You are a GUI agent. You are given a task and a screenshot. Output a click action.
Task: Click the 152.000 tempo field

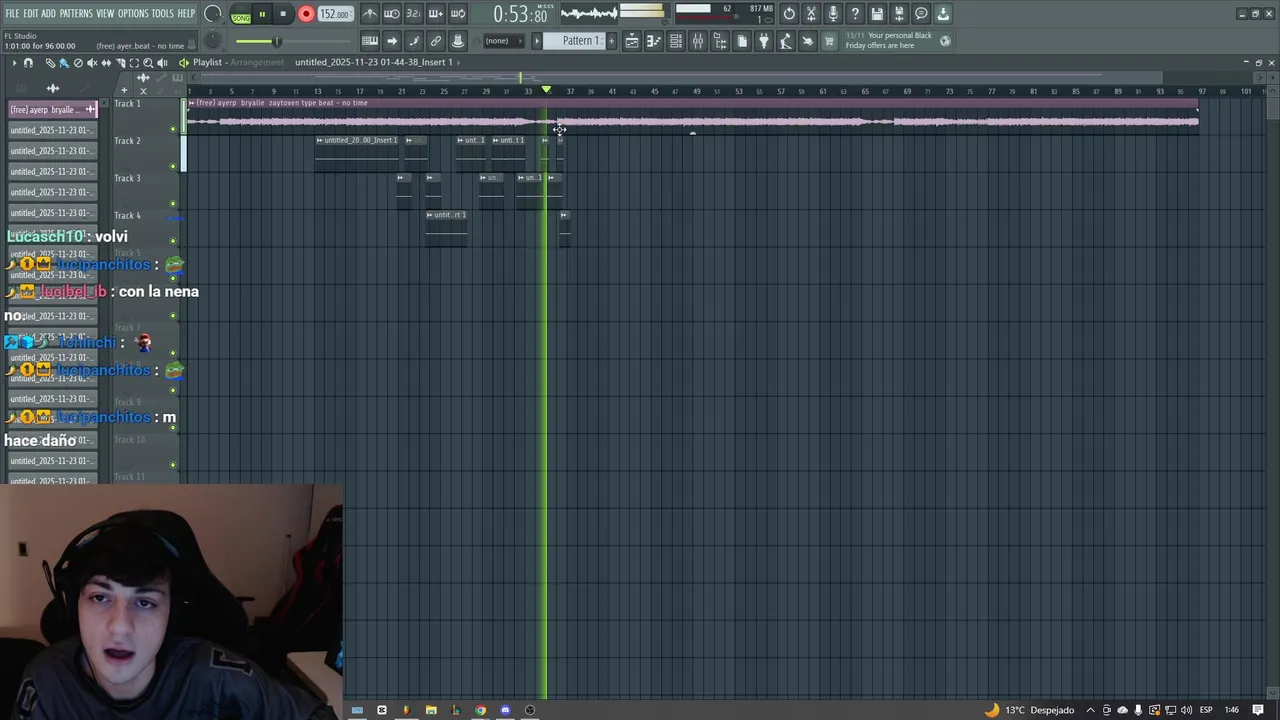point(334,15)
